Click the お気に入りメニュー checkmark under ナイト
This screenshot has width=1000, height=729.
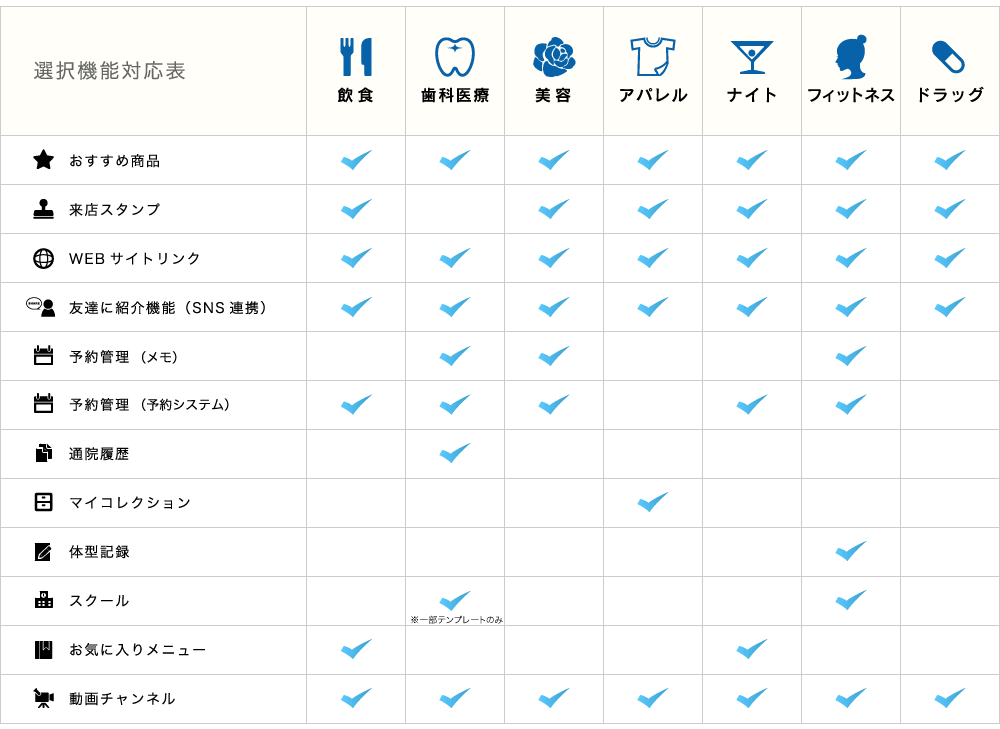pos(751,649)
